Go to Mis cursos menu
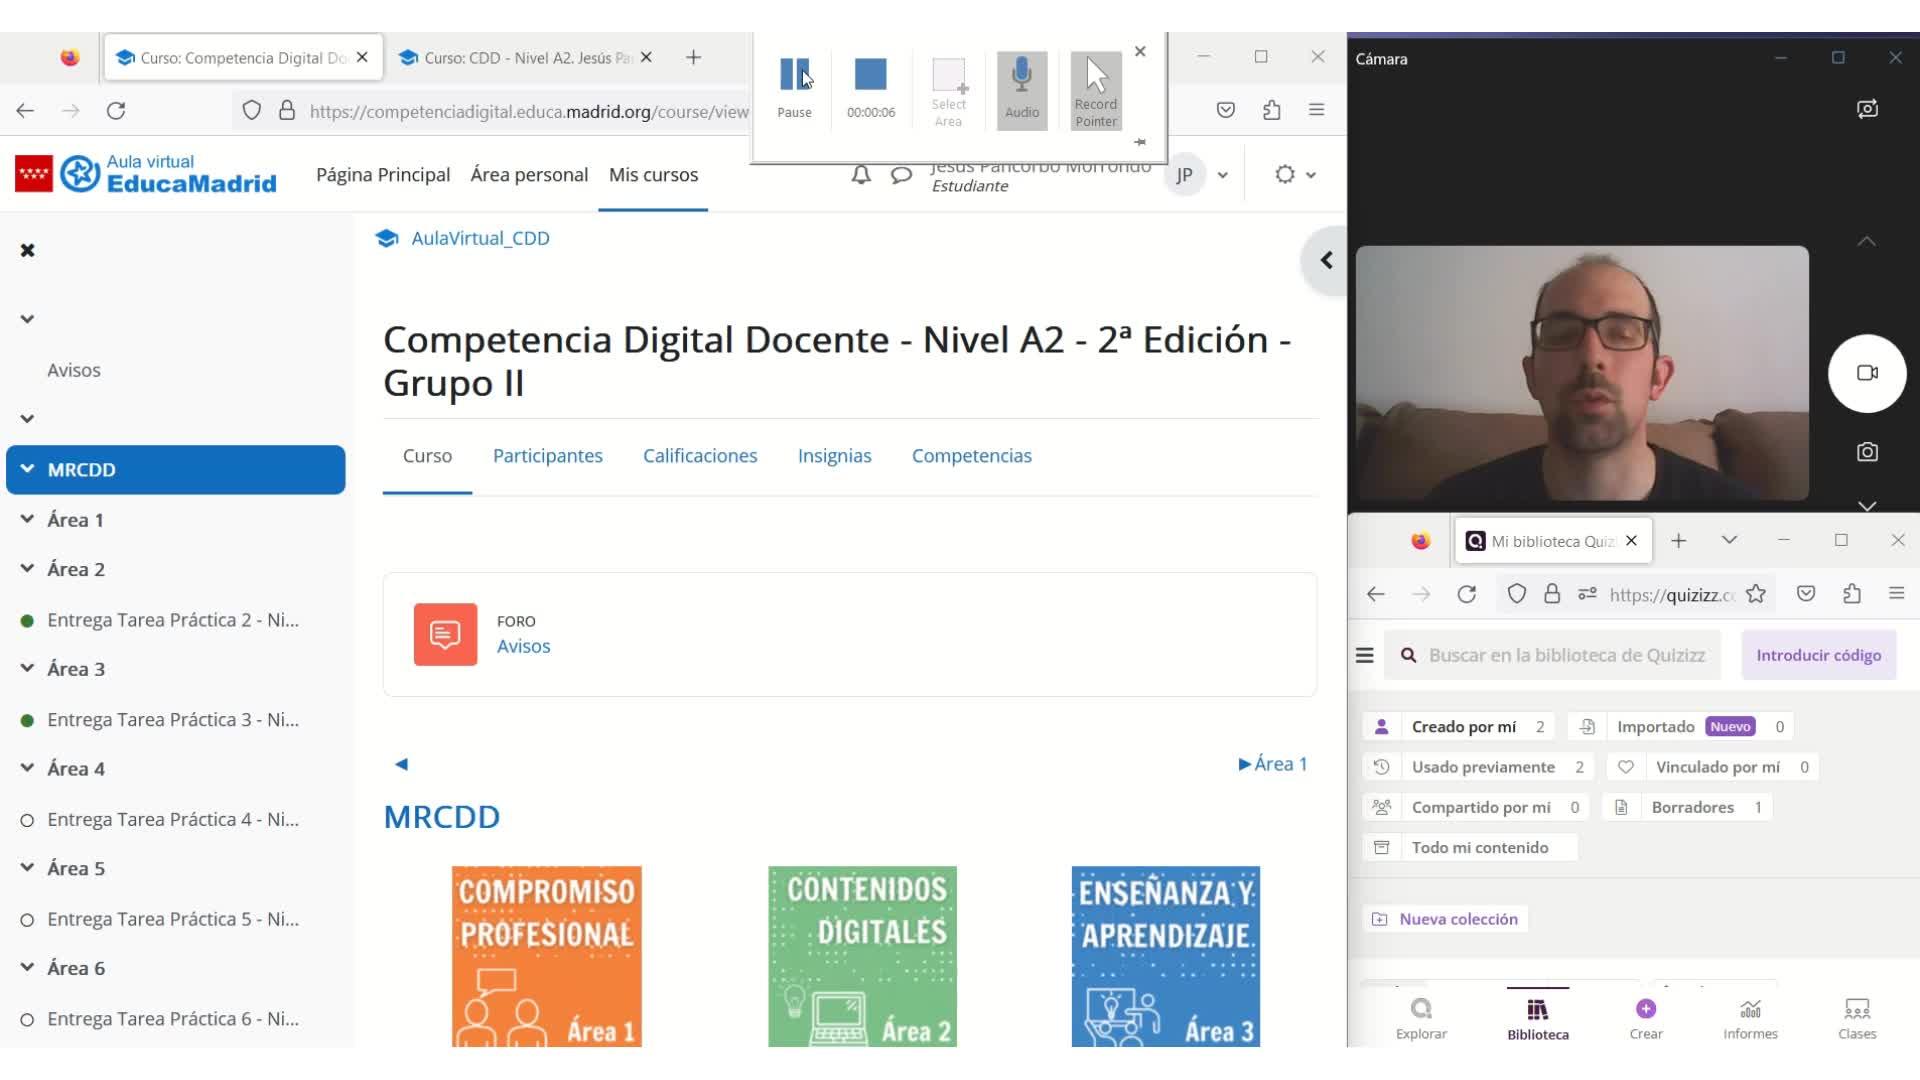 click(653, 175)
